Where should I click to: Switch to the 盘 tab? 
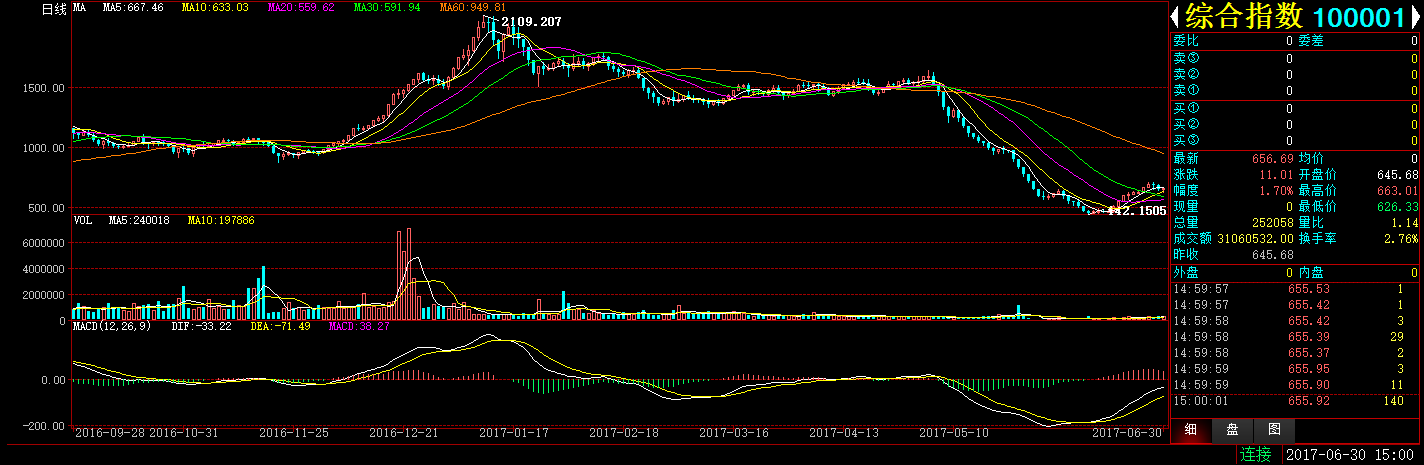coord(1232,429)
